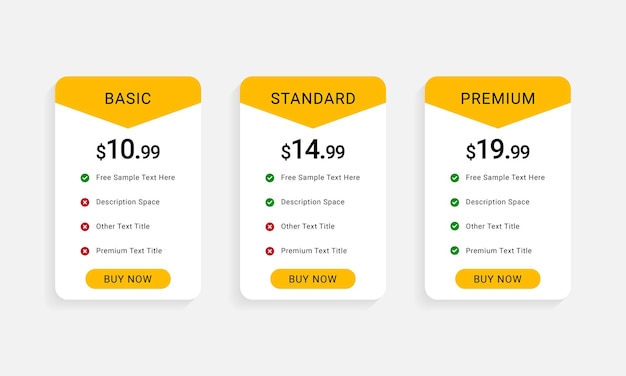Select the PREMIUM plan header
The width and height of the screenshot is (626, 376).
click(498, 99)
